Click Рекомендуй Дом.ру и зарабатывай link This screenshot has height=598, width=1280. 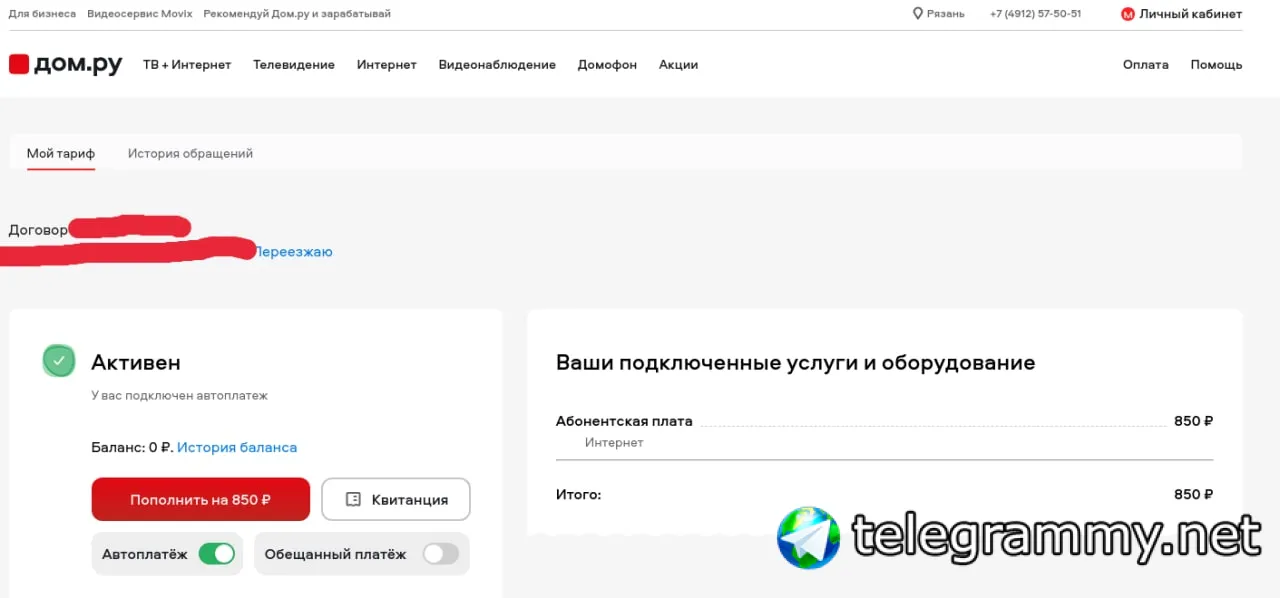tap(297, 14)
